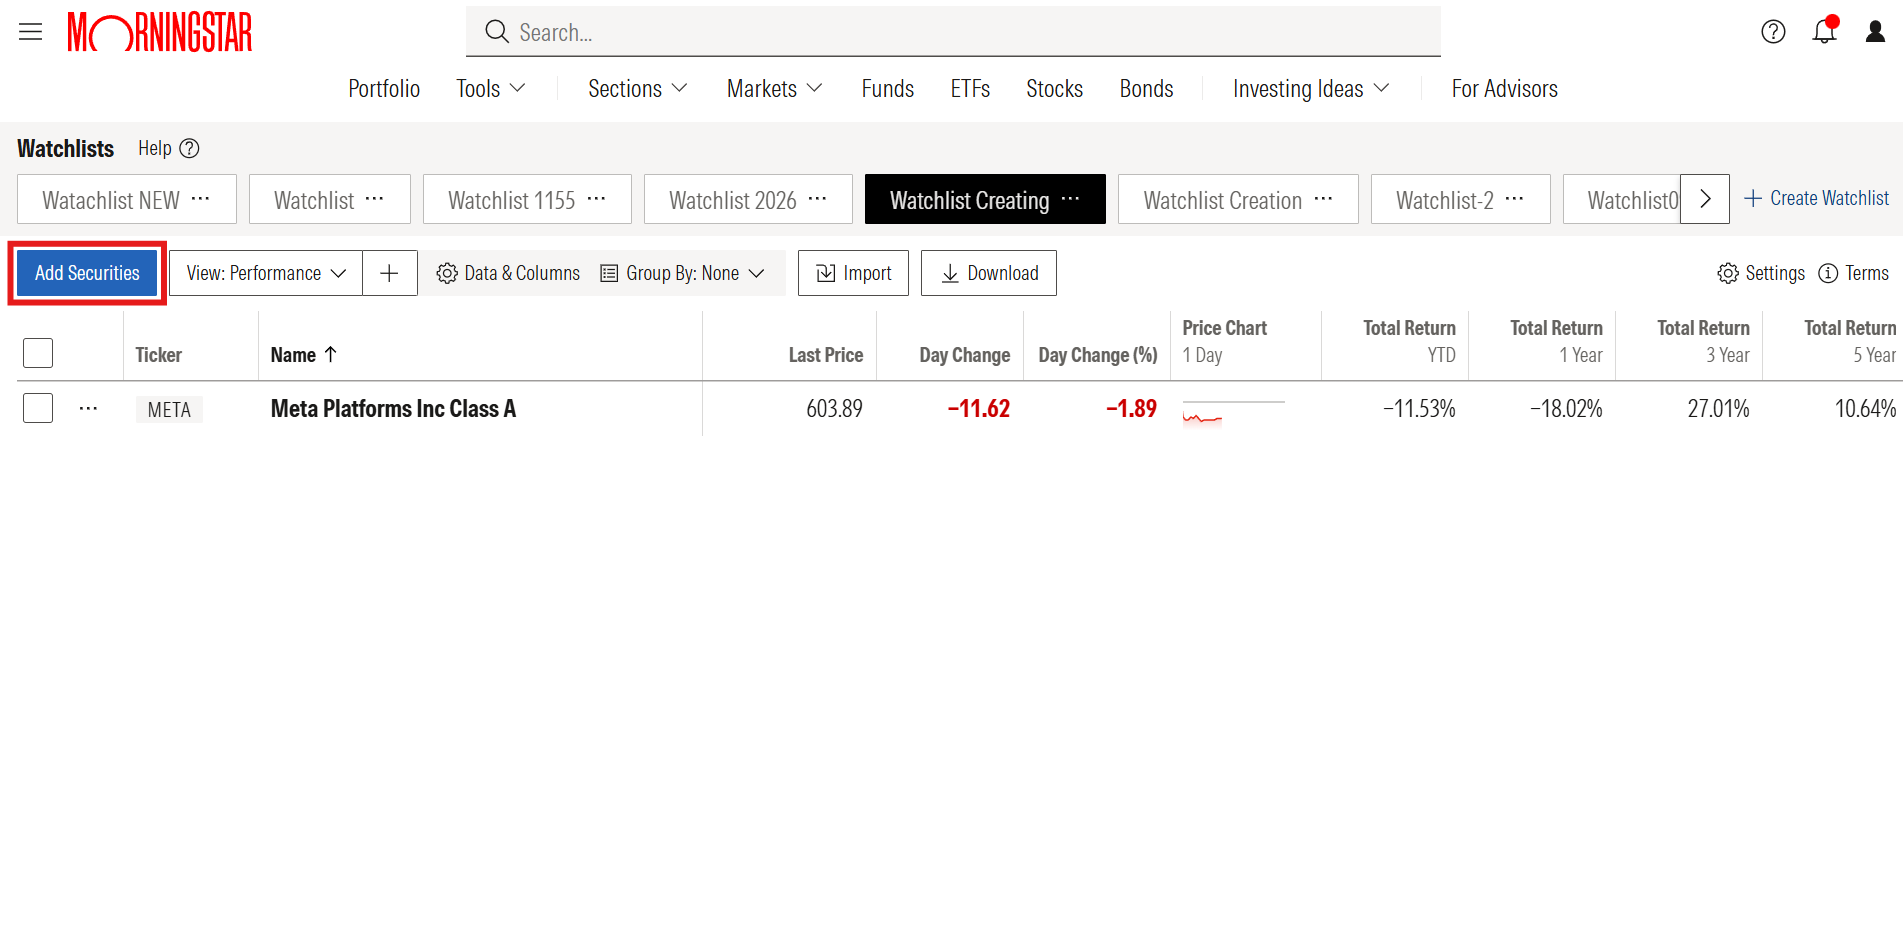
Task: Open options dots for Watchlist 1155
Action: click(x=597, y=199)
